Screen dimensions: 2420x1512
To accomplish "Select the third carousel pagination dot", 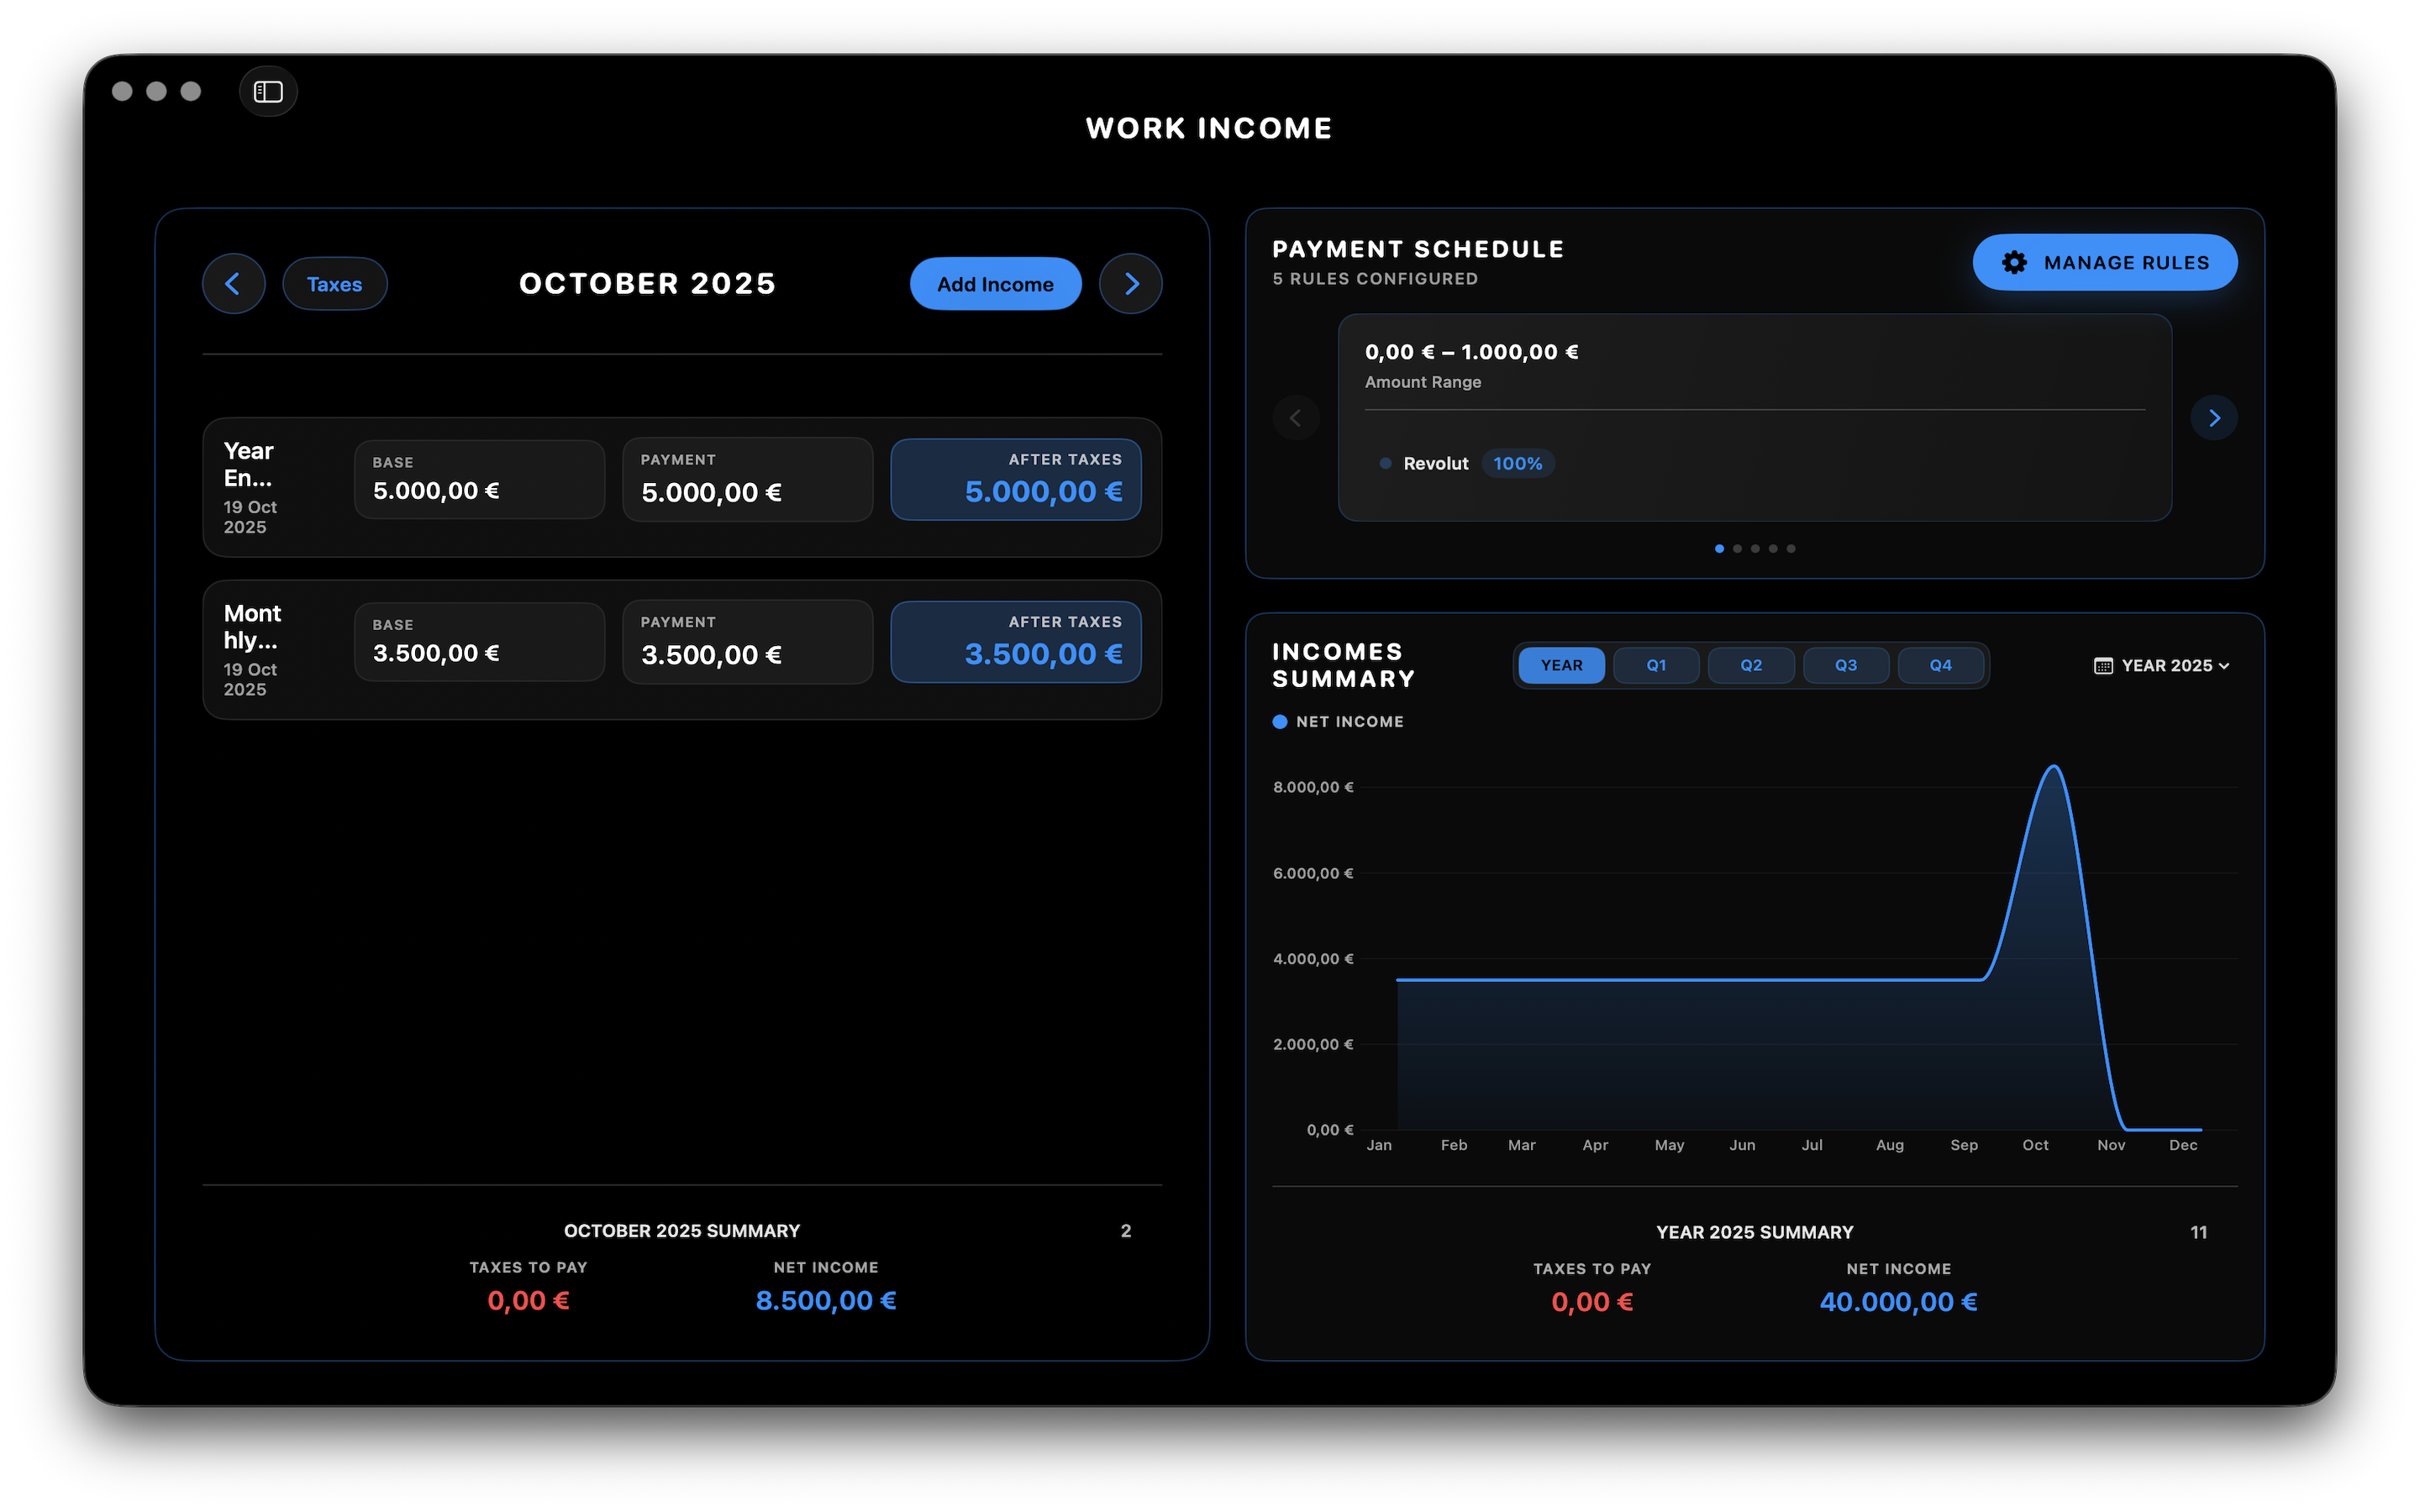I will (1755, 548).
